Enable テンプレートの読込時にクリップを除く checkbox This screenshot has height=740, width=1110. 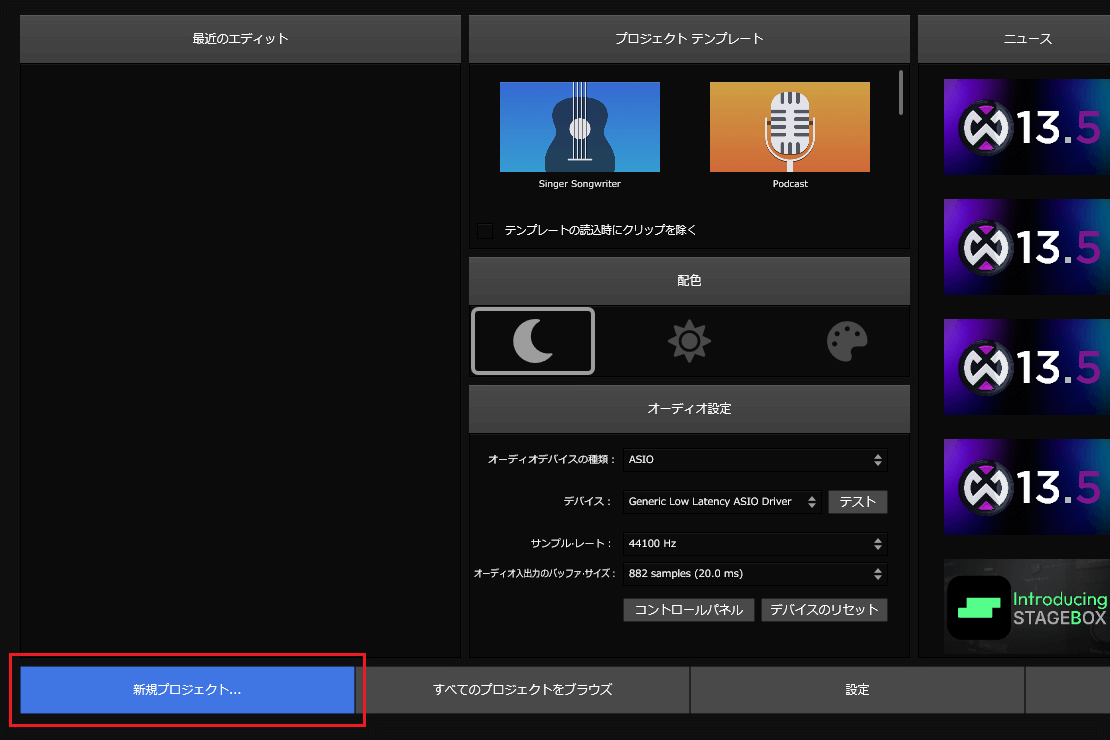coord(485,231)
